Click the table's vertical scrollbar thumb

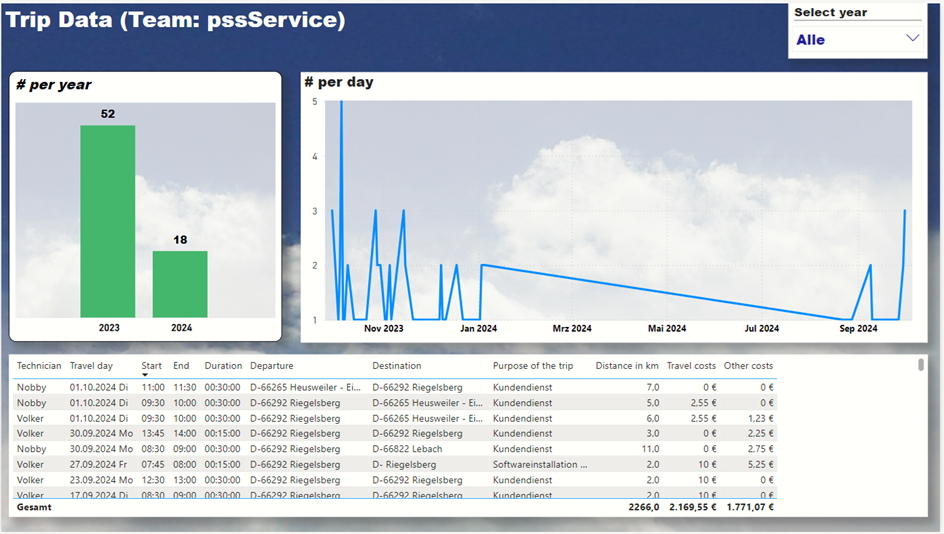pyautogui.click(x=921, y=365)
